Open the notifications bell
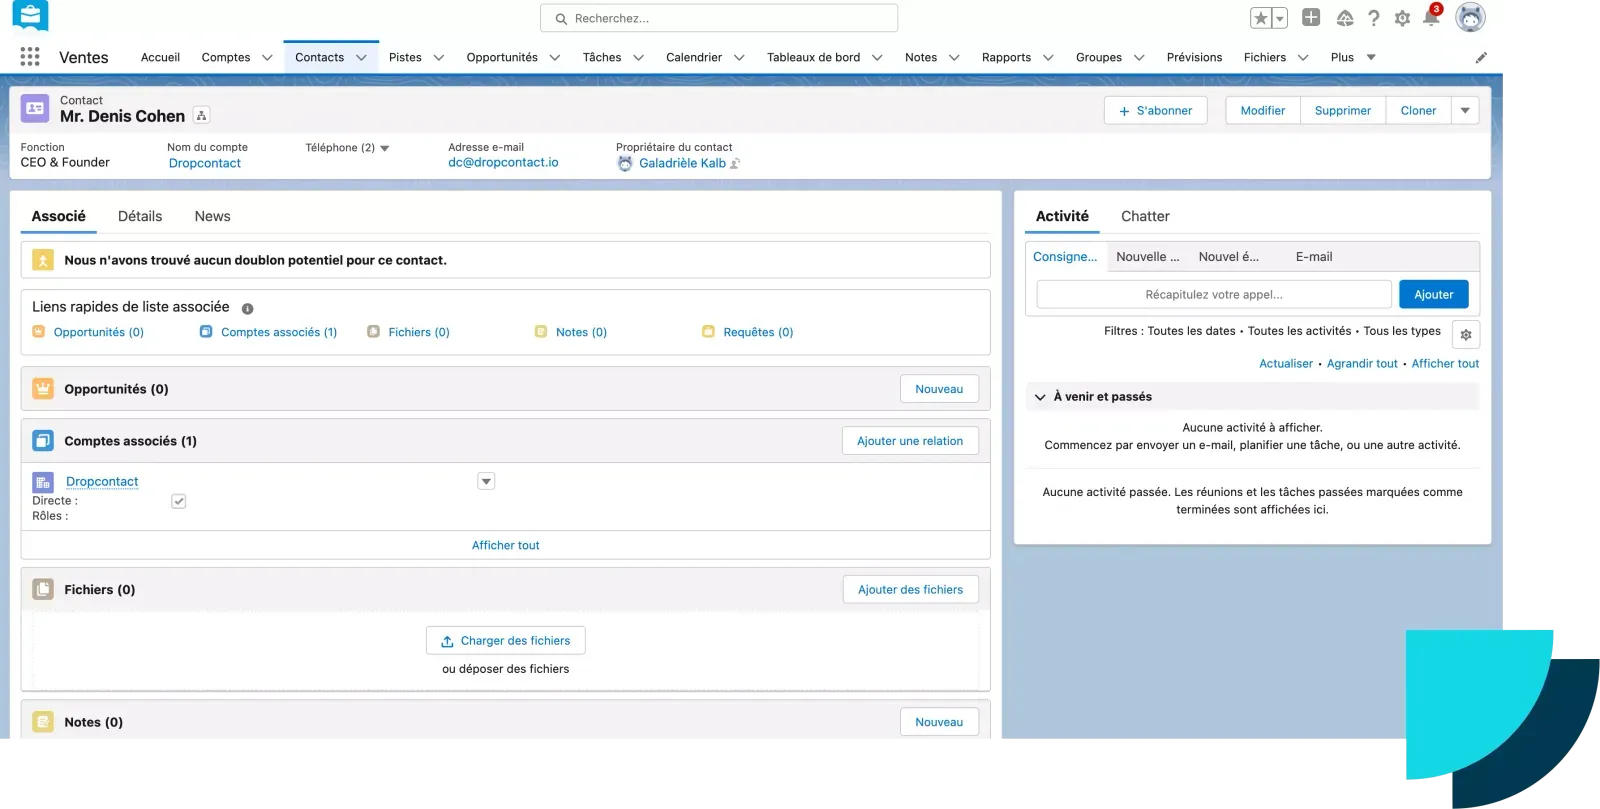 (x=1431, y=18)
